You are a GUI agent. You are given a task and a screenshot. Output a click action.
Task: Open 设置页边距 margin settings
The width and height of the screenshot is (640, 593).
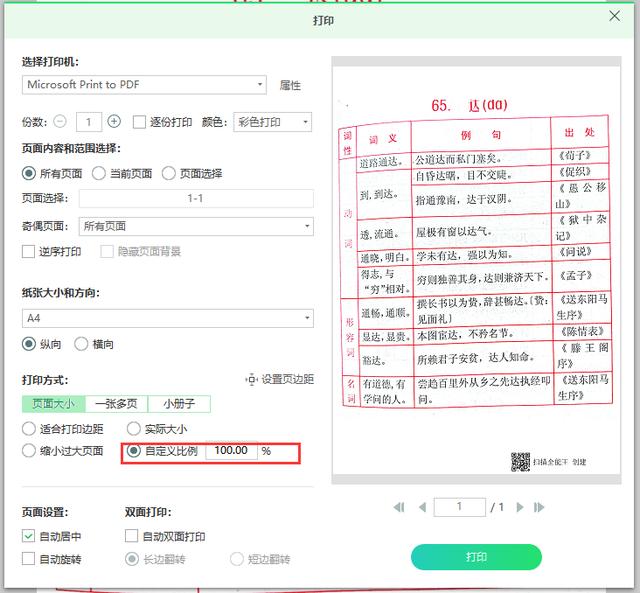280,379
